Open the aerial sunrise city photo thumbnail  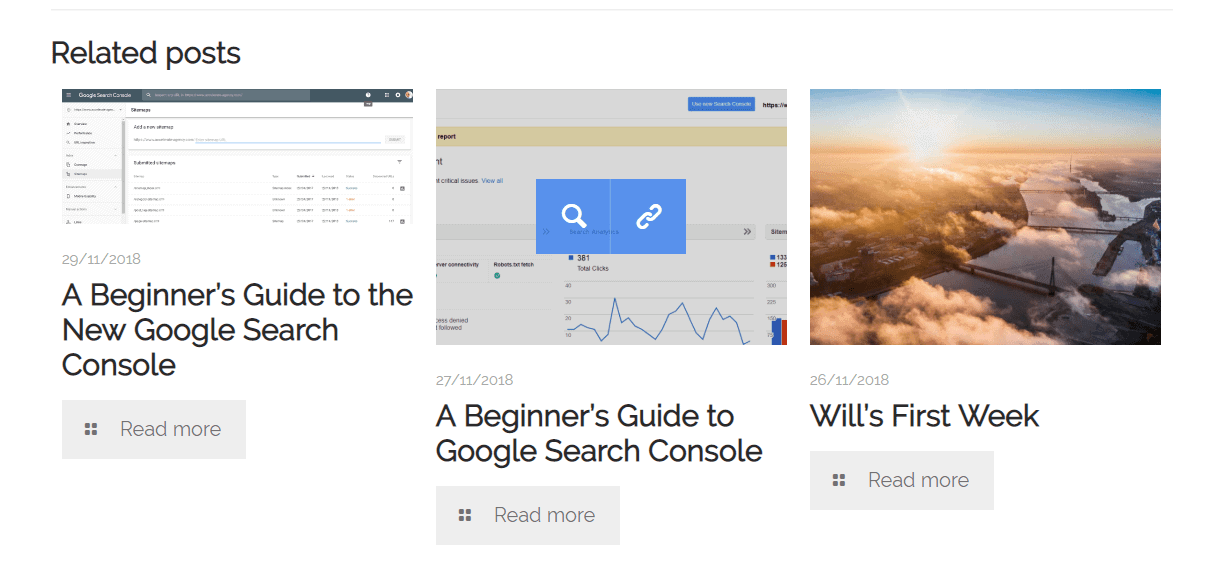985,216
